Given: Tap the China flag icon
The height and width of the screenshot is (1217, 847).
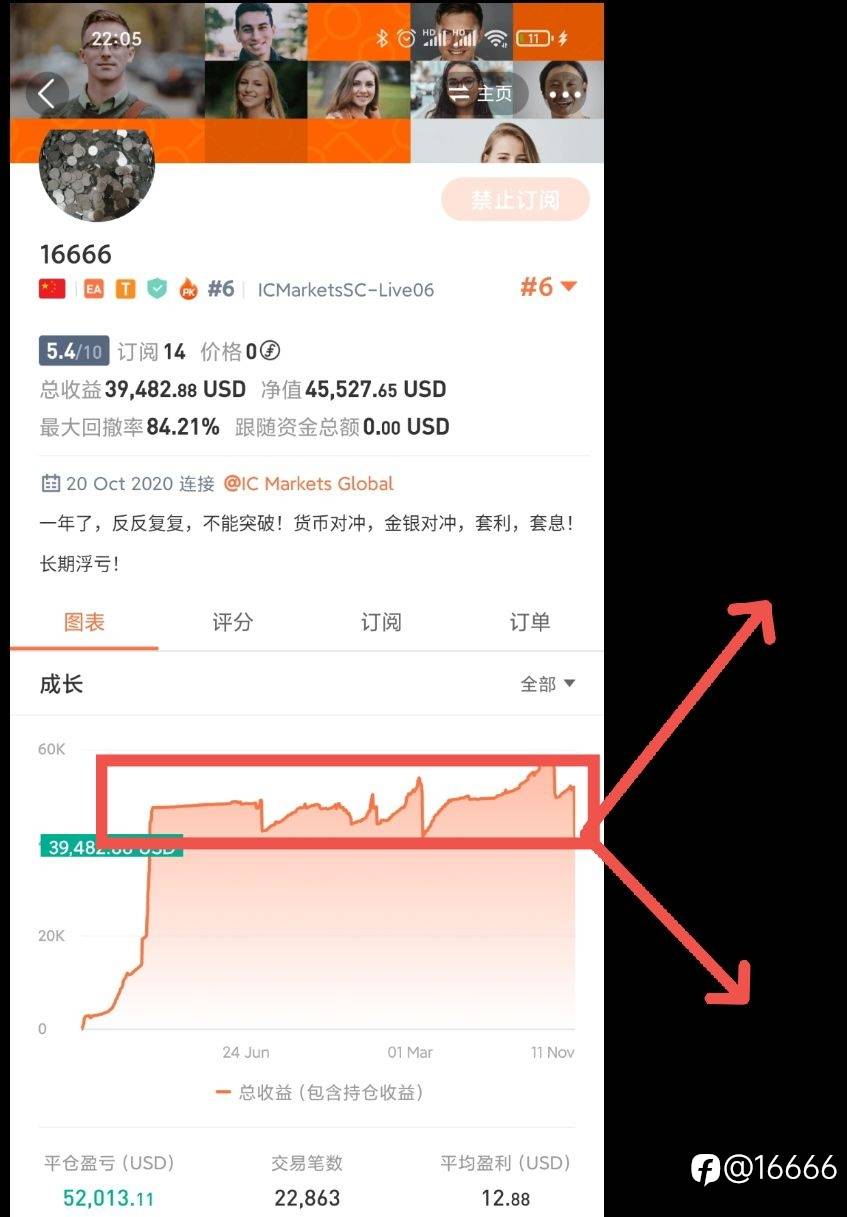Looking at the screenshot, I should [52, 289].
